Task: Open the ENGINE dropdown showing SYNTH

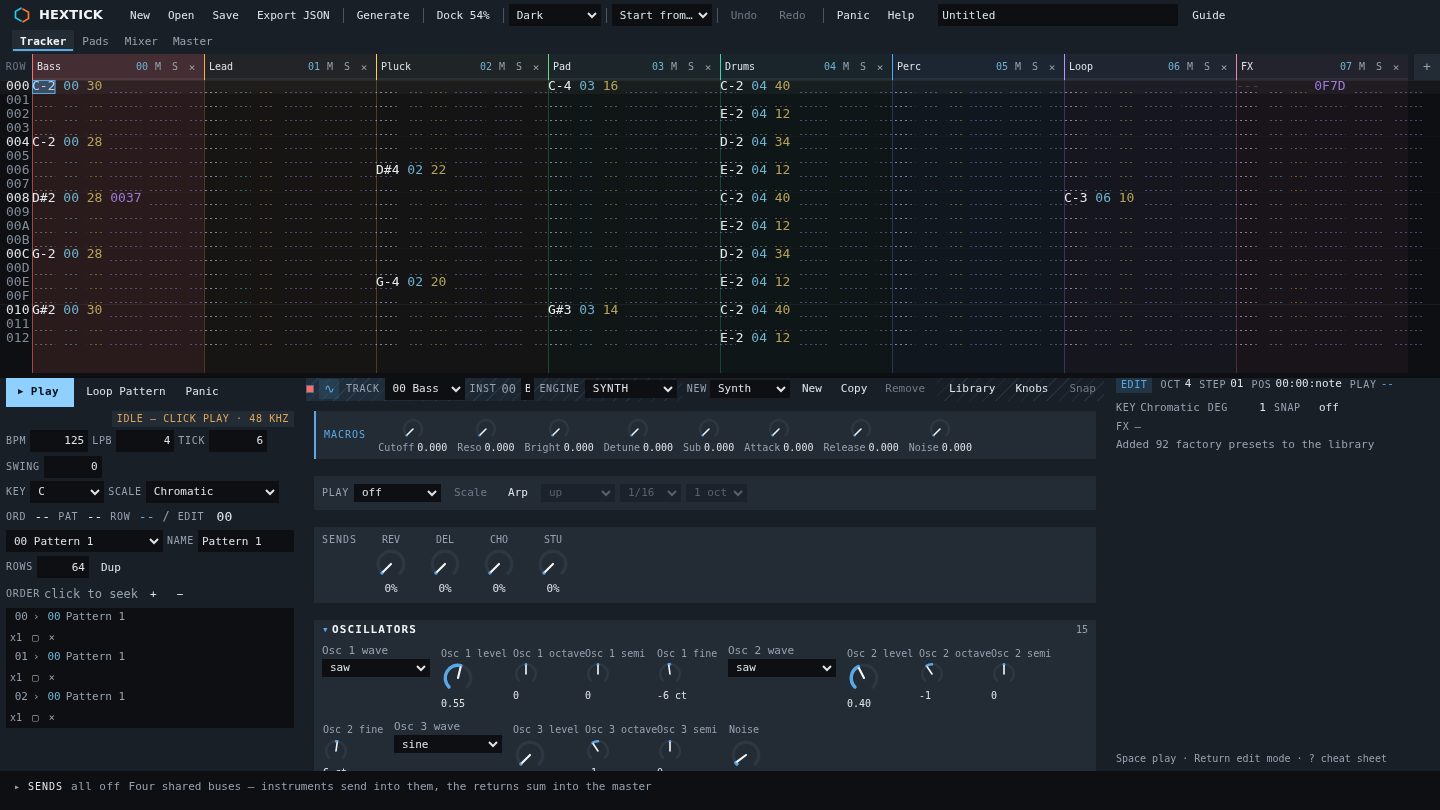Action: pos(631,389)
